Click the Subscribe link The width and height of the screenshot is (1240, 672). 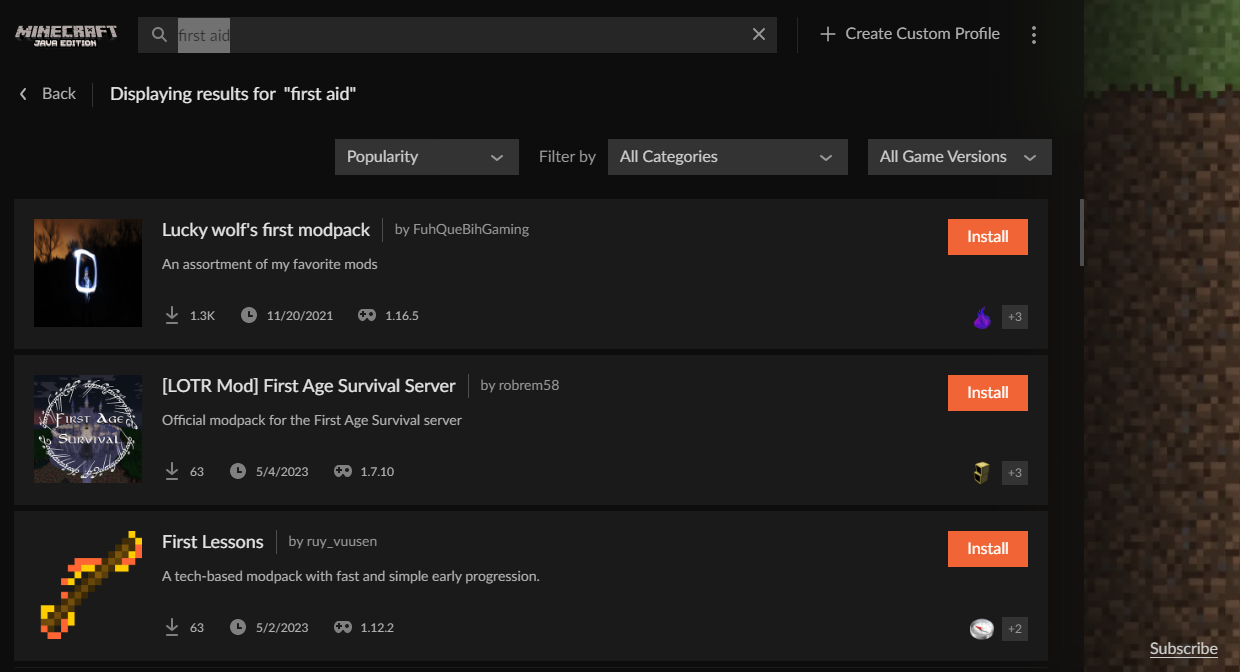1183,649
